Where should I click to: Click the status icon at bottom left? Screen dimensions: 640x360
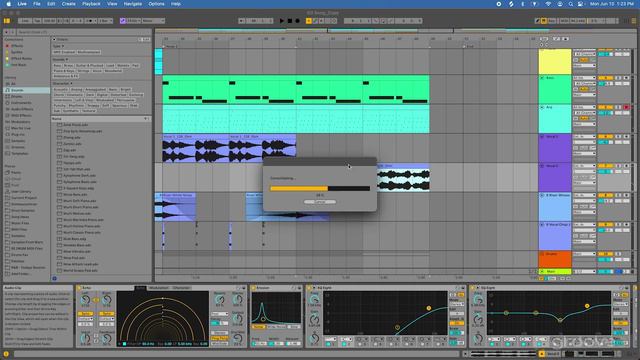6,354
